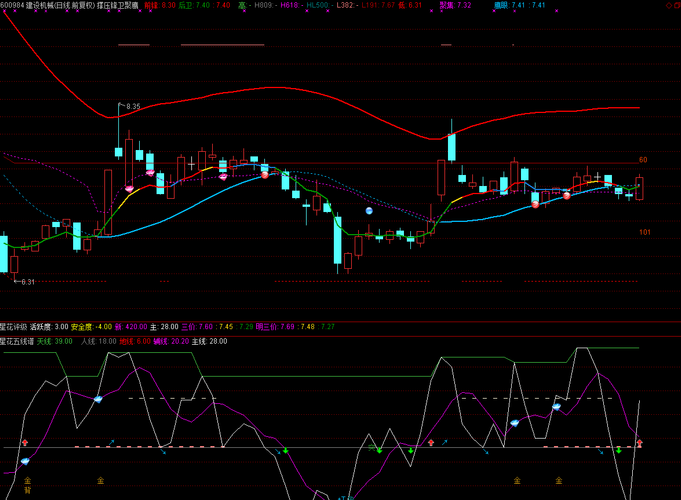Click the 星花五线谱 indicator name
This screenshot has height=500, width=681.
tap(17, 341)
